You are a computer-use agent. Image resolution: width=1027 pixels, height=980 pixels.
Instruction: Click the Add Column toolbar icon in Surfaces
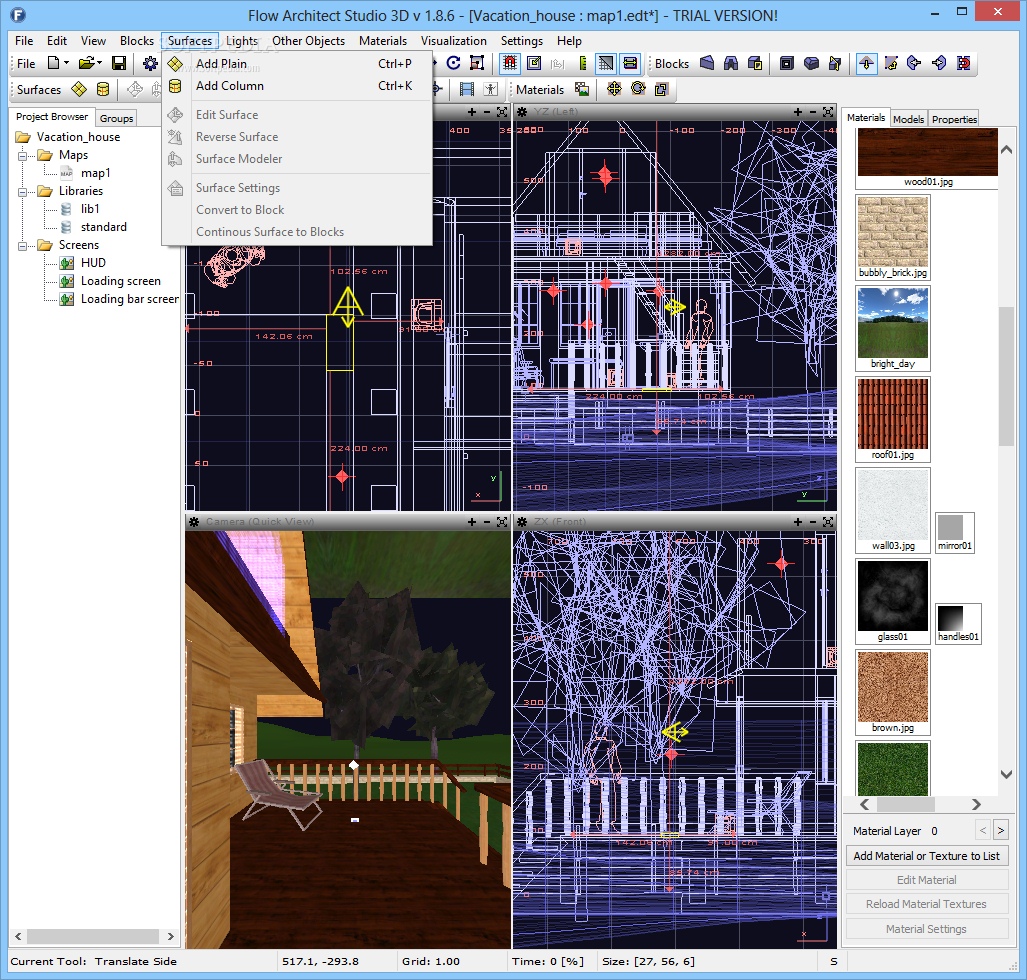[103, 89]
